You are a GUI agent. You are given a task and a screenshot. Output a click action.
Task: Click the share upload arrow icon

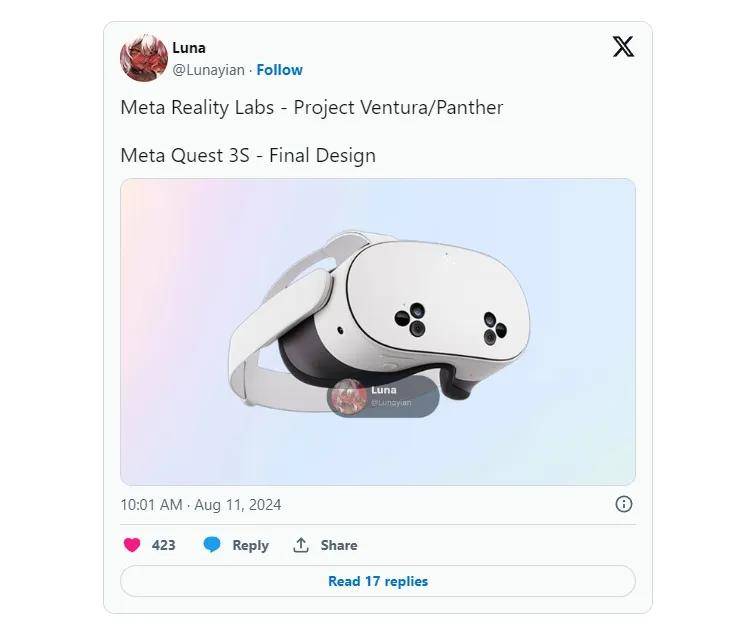301,545
